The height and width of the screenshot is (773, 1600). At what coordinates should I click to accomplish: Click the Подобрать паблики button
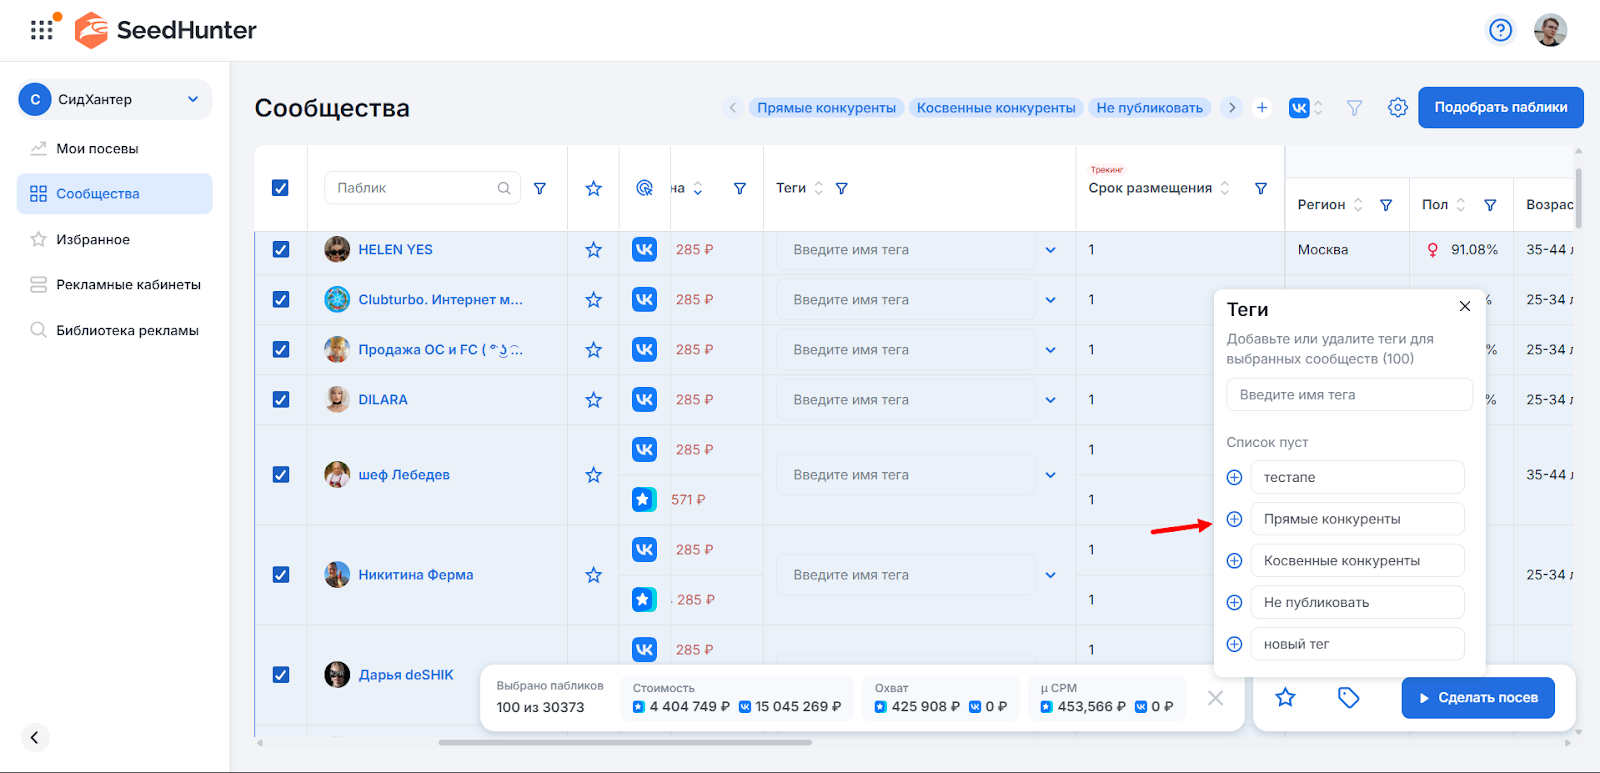tap(1500, 108)
